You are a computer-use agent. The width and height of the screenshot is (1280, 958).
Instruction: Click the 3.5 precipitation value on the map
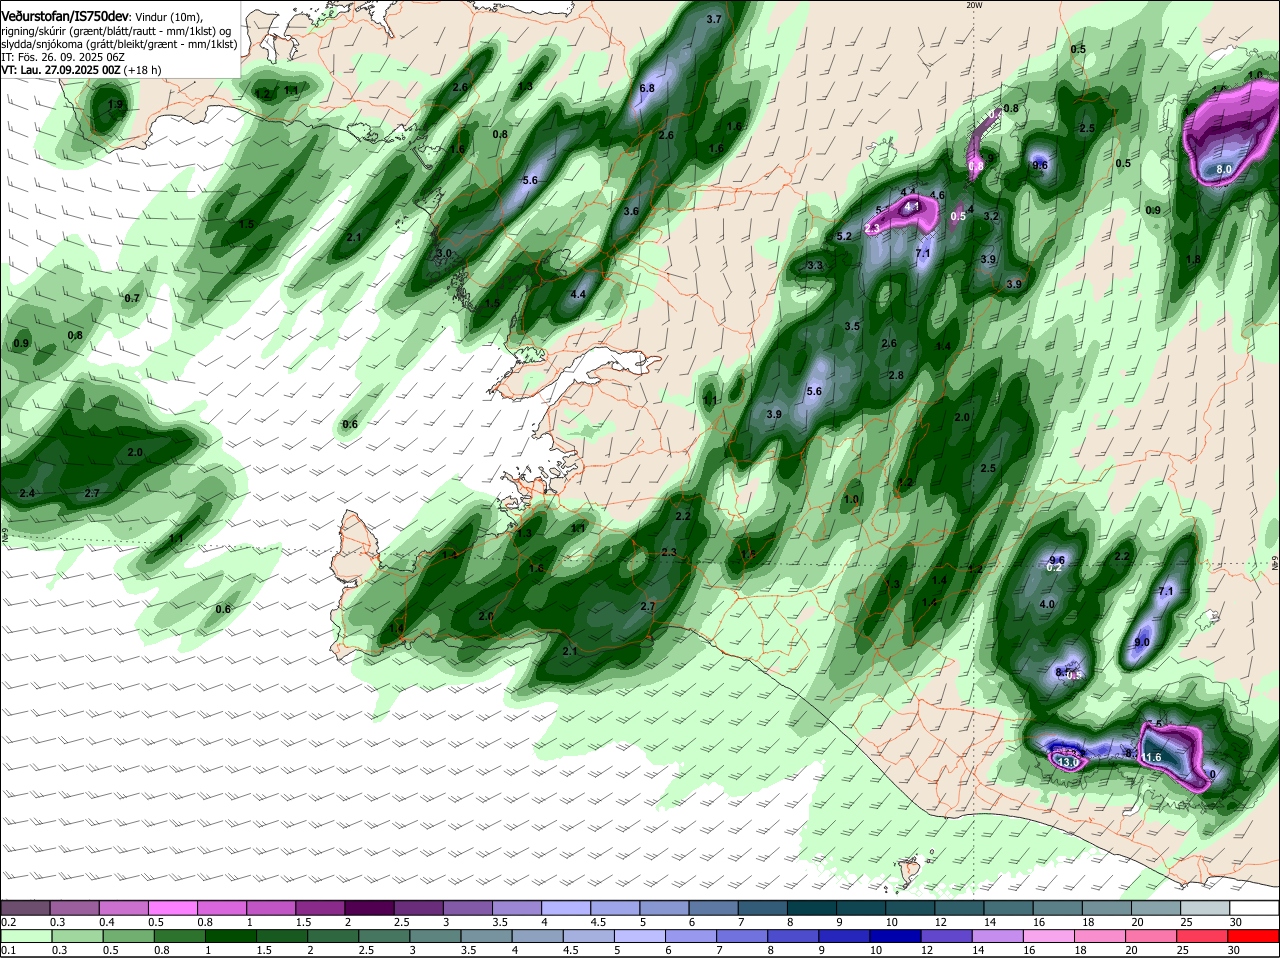point(852,326)
